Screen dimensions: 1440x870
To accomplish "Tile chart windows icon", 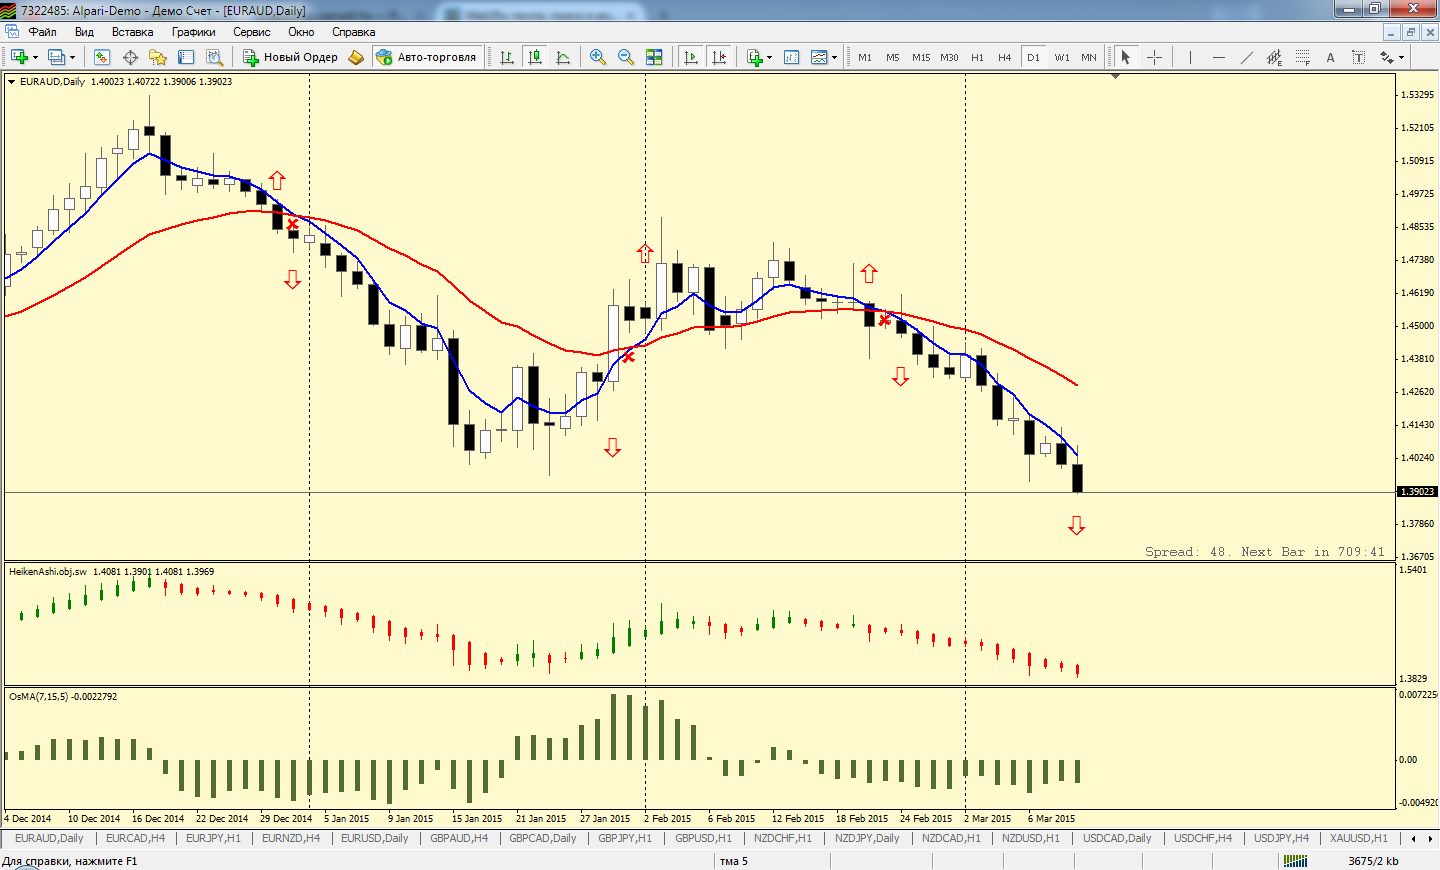I will point(654,57).
